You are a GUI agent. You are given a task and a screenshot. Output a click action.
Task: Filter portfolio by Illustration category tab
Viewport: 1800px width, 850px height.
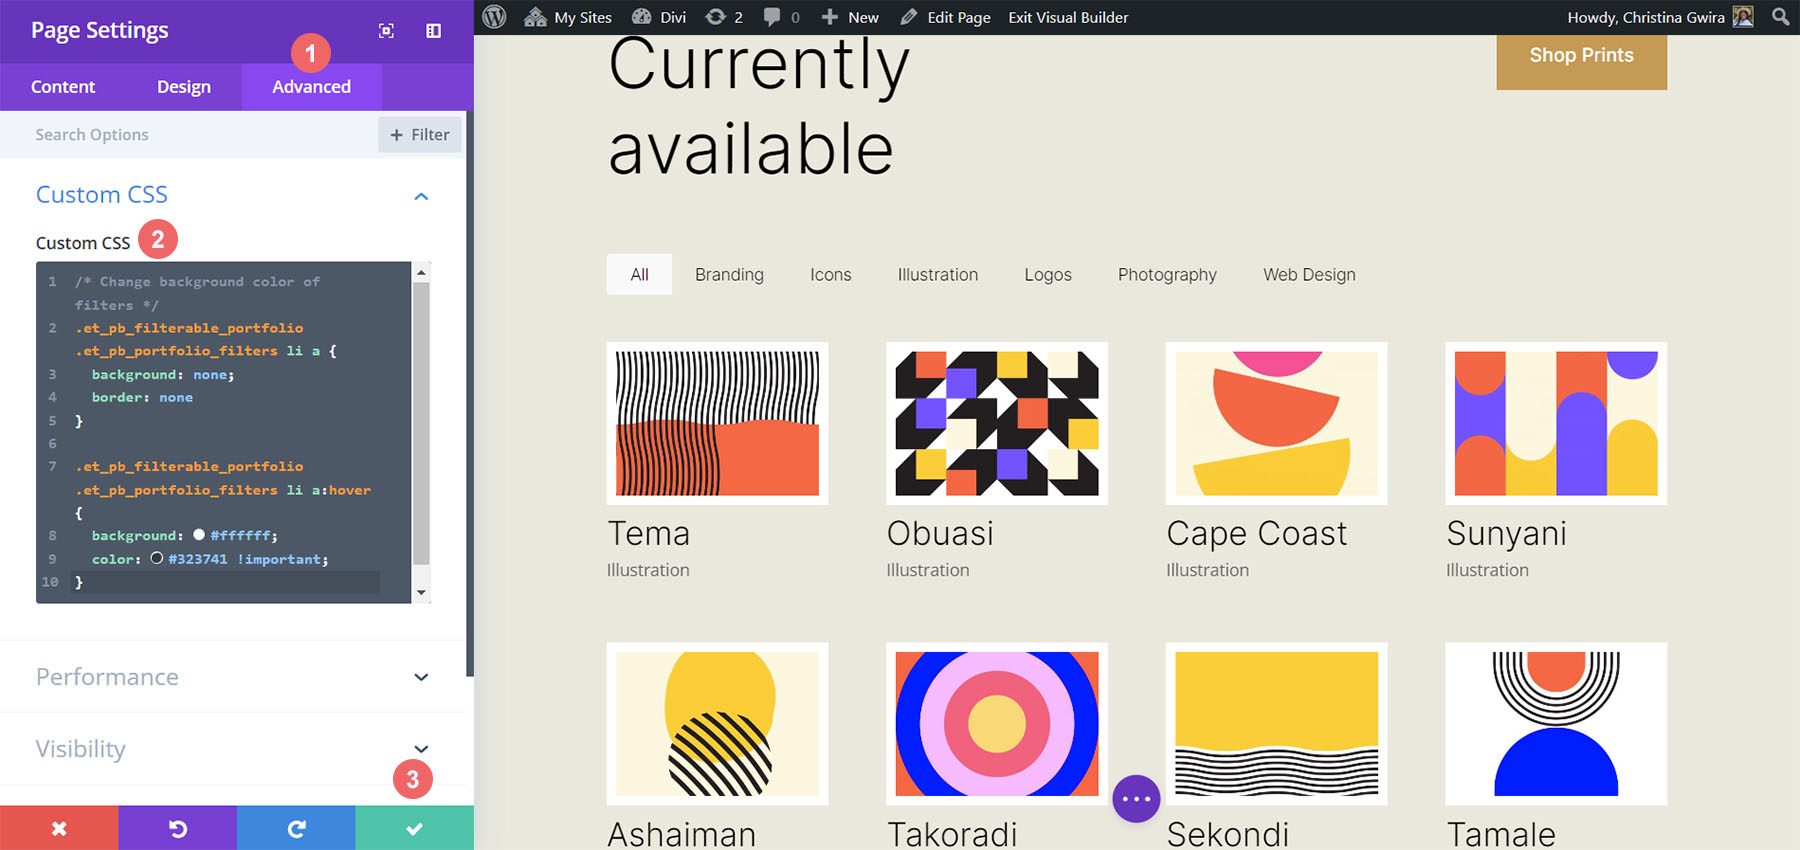pos(938,275)
